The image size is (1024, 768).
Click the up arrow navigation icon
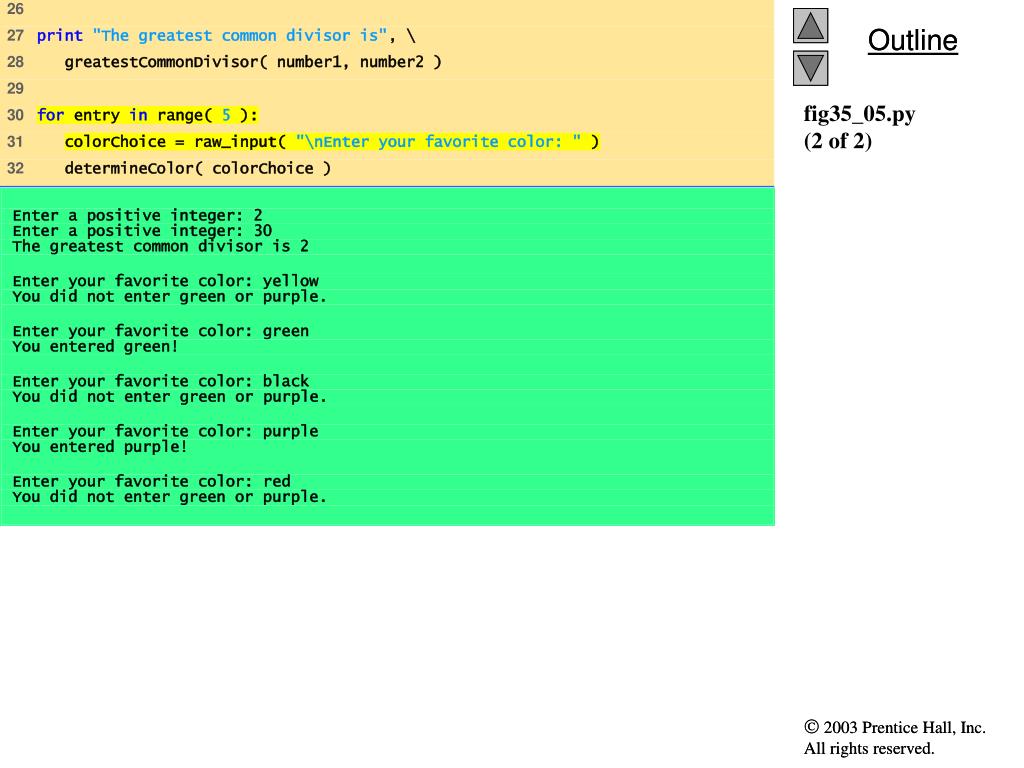[810, 25]
